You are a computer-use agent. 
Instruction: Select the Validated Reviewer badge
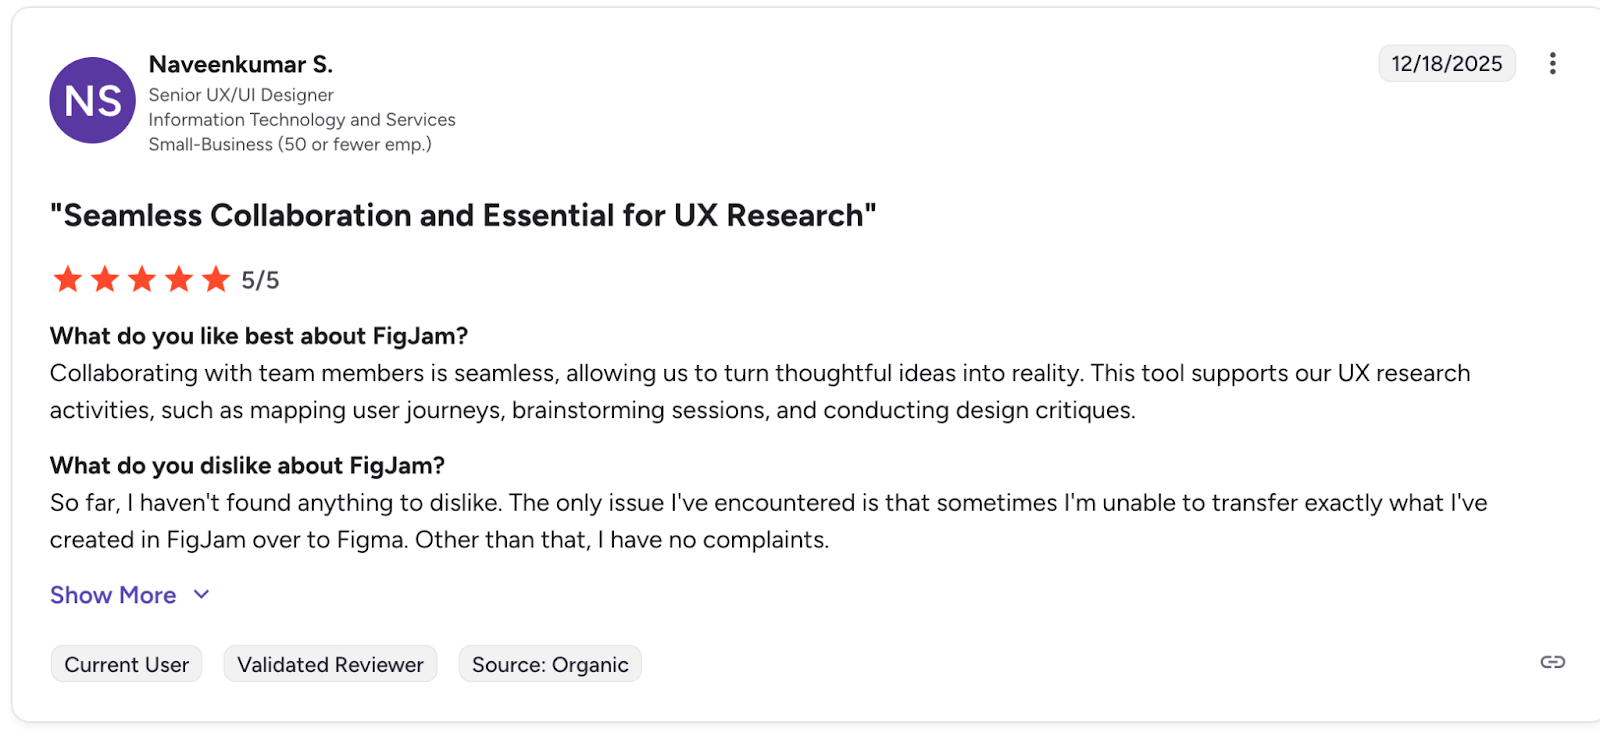tap(330, 664)
